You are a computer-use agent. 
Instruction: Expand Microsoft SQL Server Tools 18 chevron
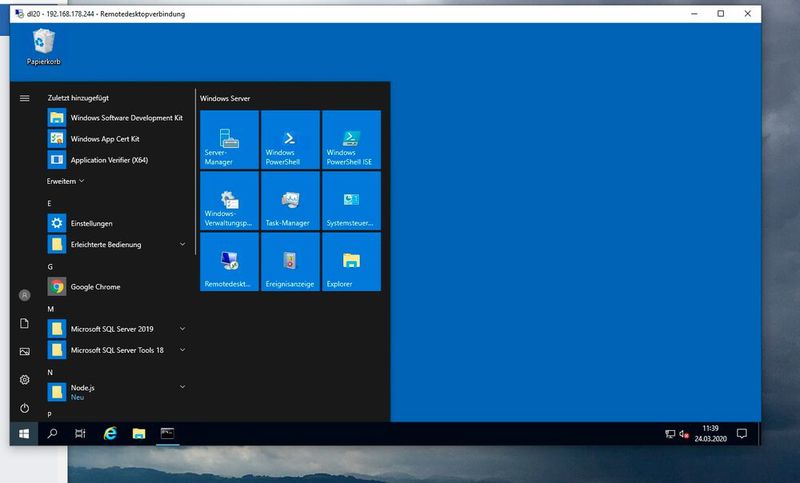coord(182,350)
